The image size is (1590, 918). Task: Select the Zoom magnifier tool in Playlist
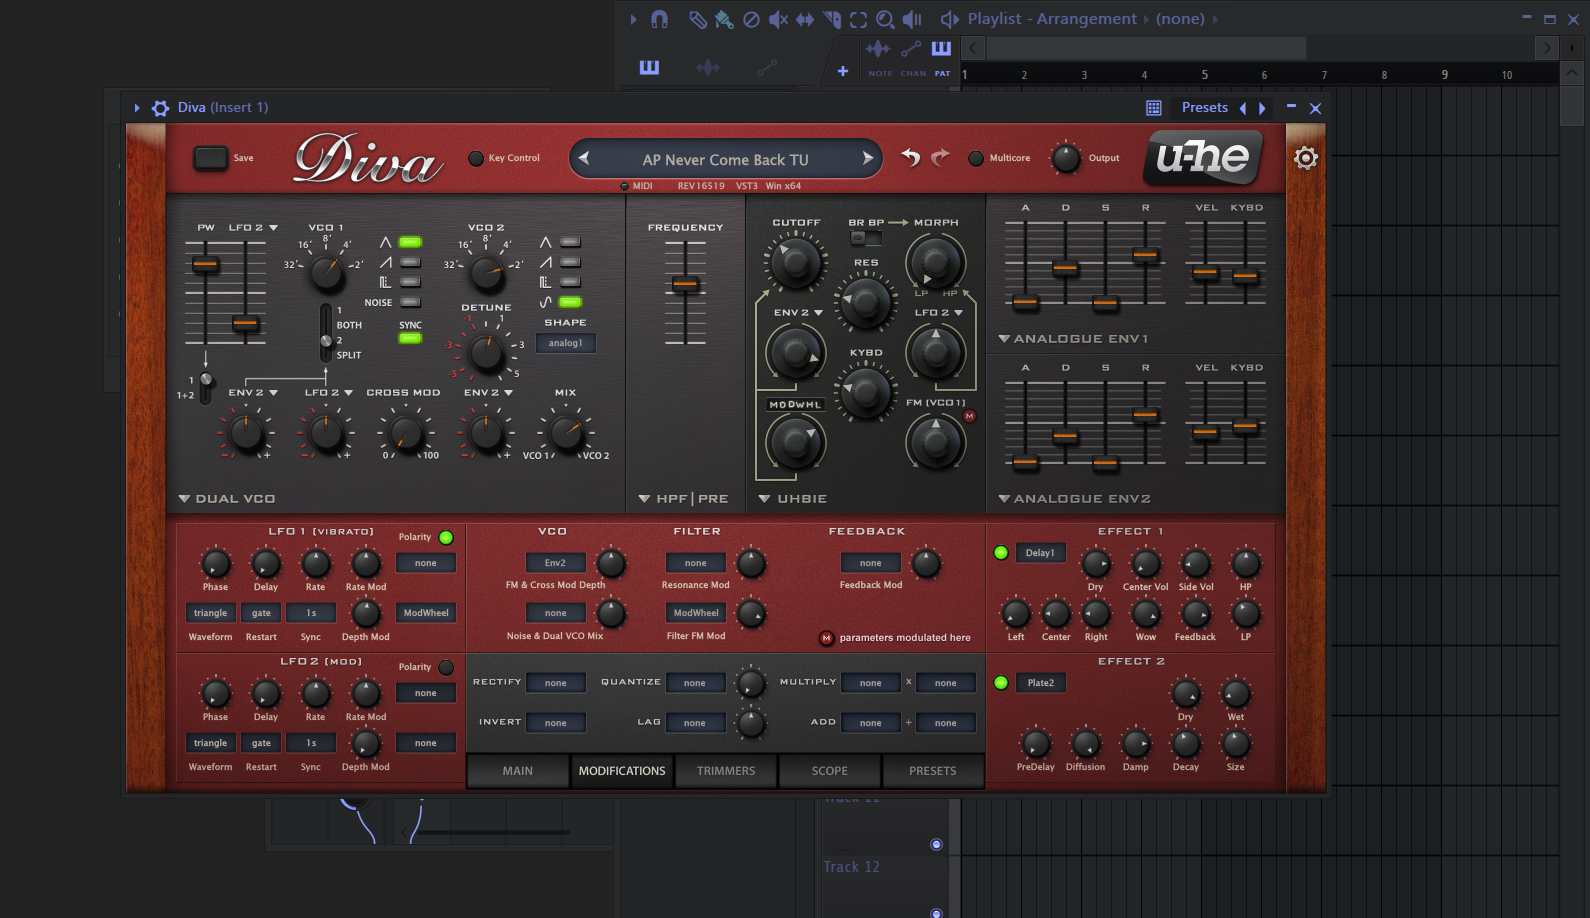click(x=885, y=19)
